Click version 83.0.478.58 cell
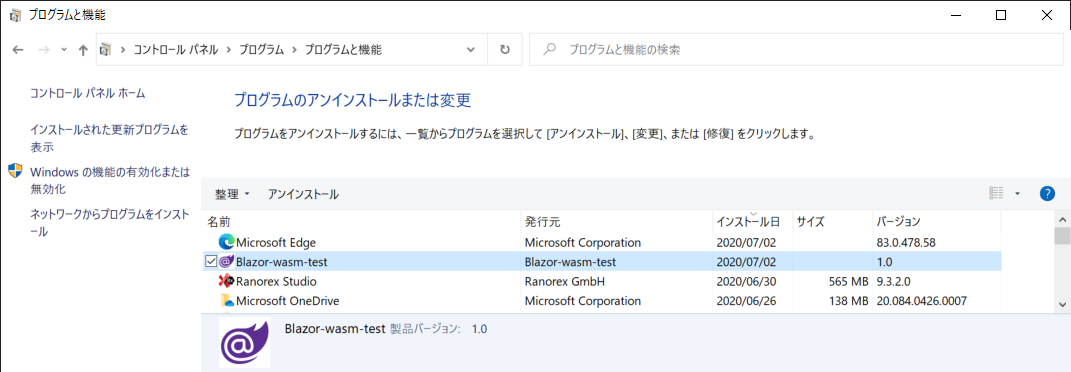Screen dimensions: 1071x372 coord(906,242)
